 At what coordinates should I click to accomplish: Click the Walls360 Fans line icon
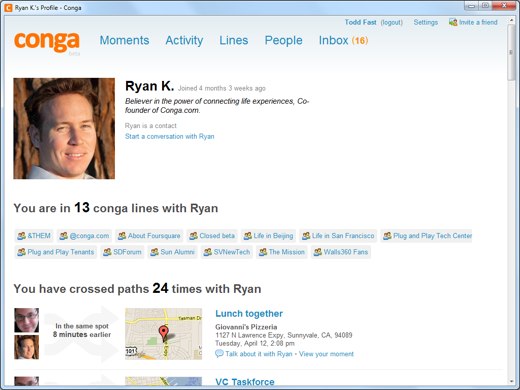point(318,252)
